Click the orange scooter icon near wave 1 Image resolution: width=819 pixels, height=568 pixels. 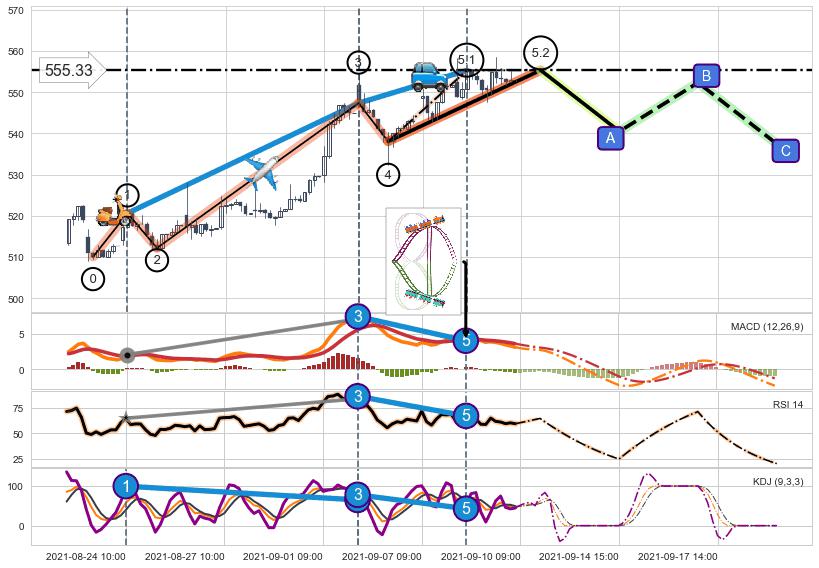tap(113, 212)
